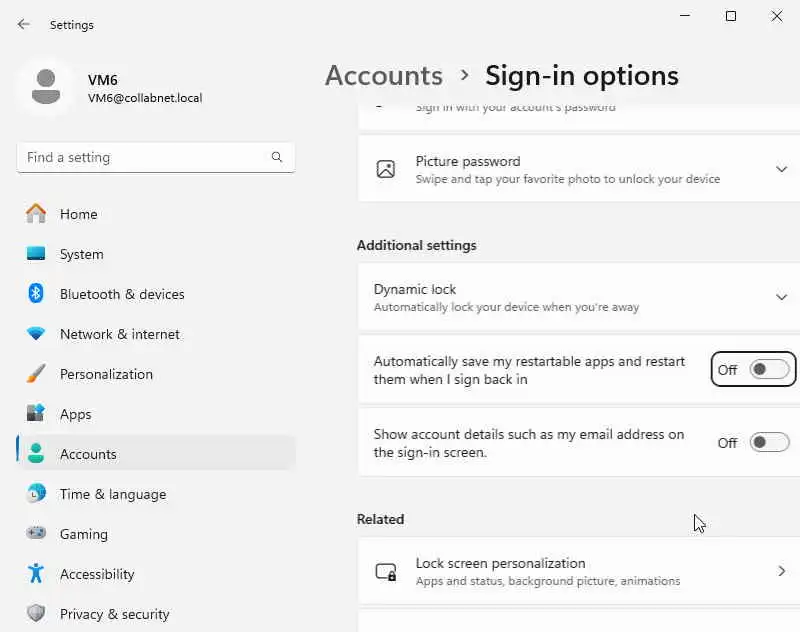Click the Time & language clock icon
This screenshot has width=800, height=632.
[x=36, y=494]
